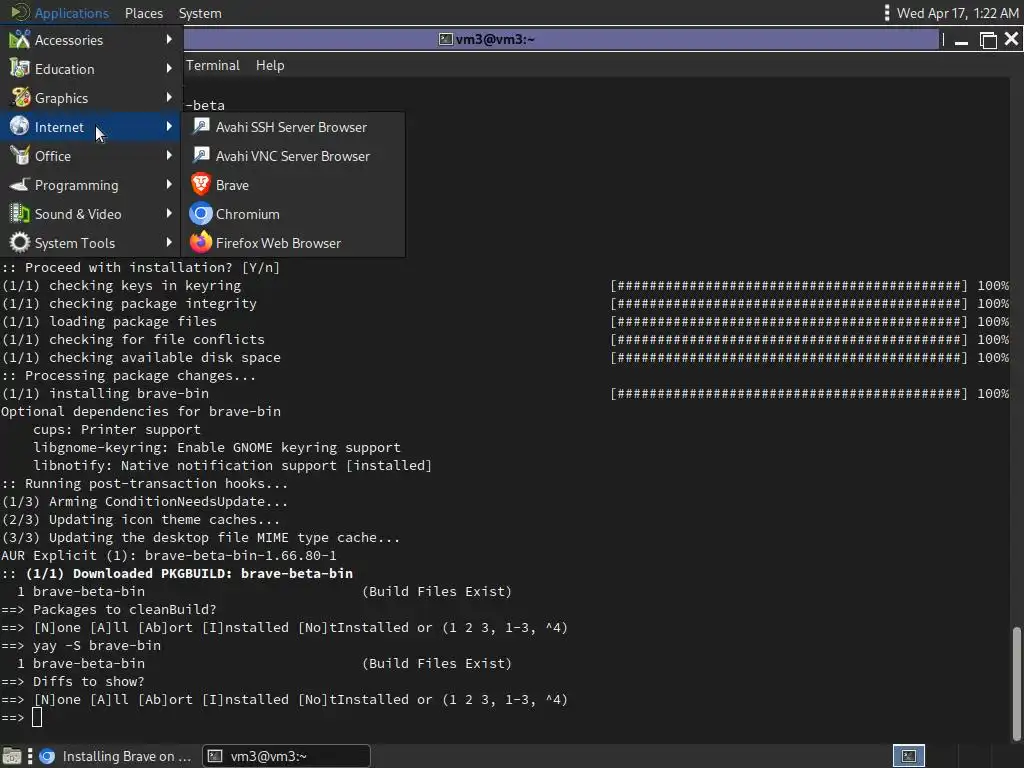Click the System Tools gear icon

(x=20, y=243)
